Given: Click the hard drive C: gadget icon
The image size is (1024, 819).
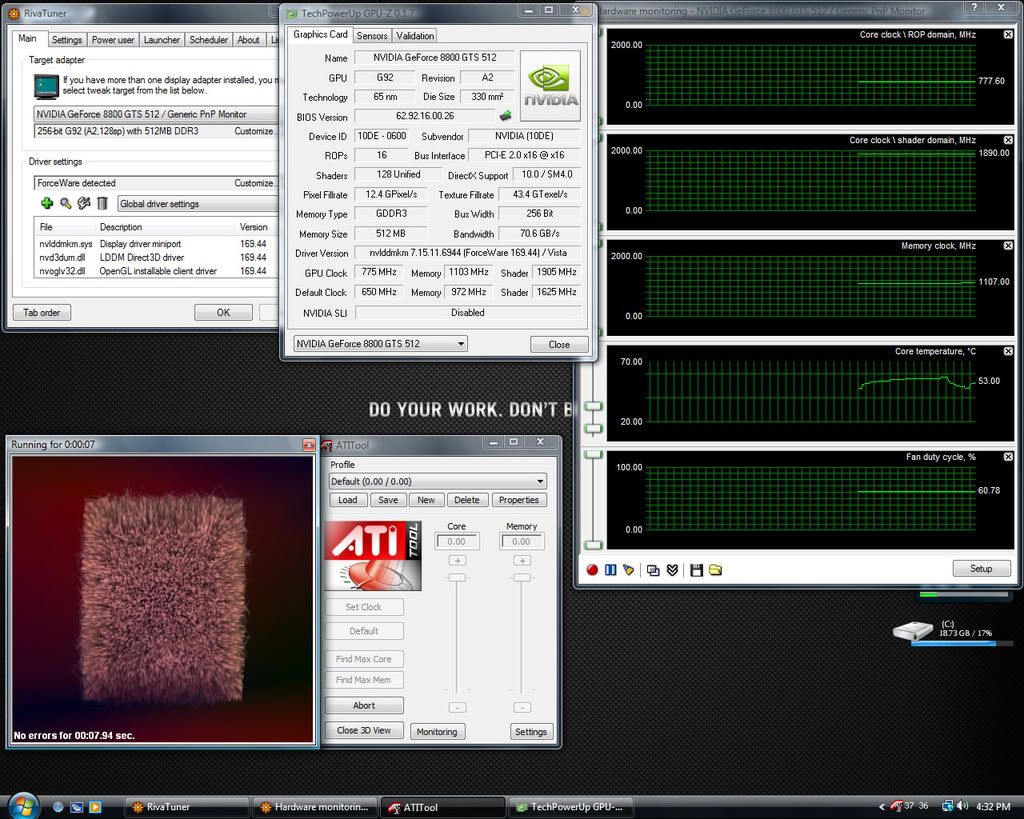Looking at the screenshot, I should click(x=913, y=631).
